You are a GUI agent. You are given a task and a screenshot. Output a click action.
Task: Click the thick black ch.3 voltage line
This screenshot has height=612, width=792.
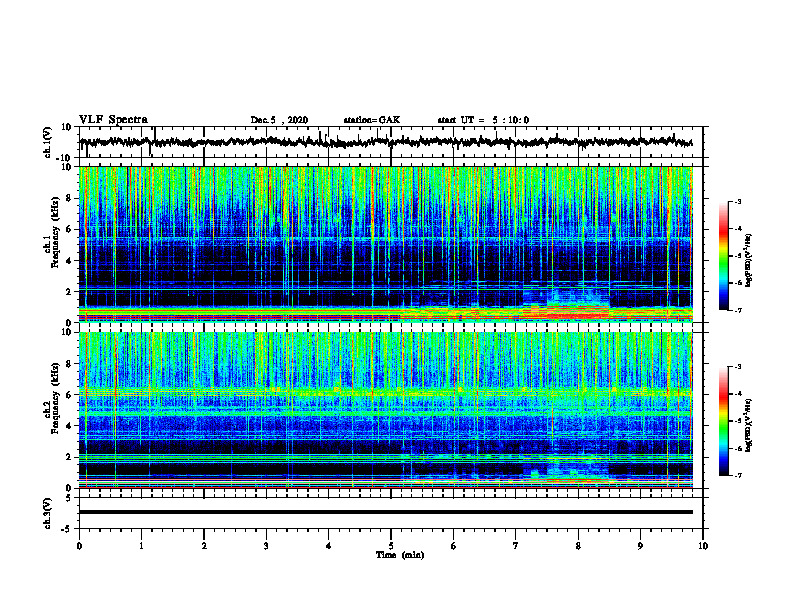386,512
